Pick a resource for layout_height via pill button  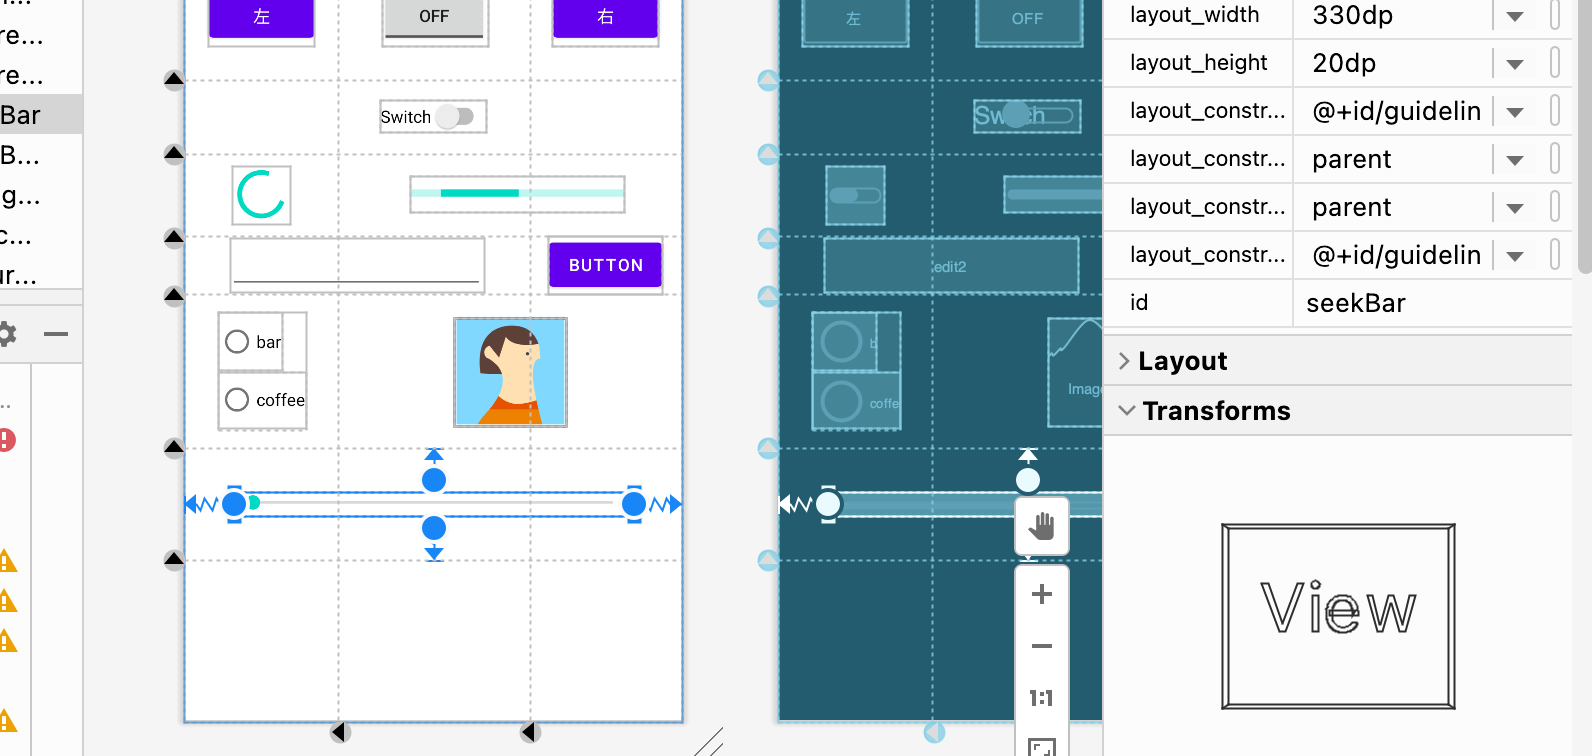point(1555,63)
